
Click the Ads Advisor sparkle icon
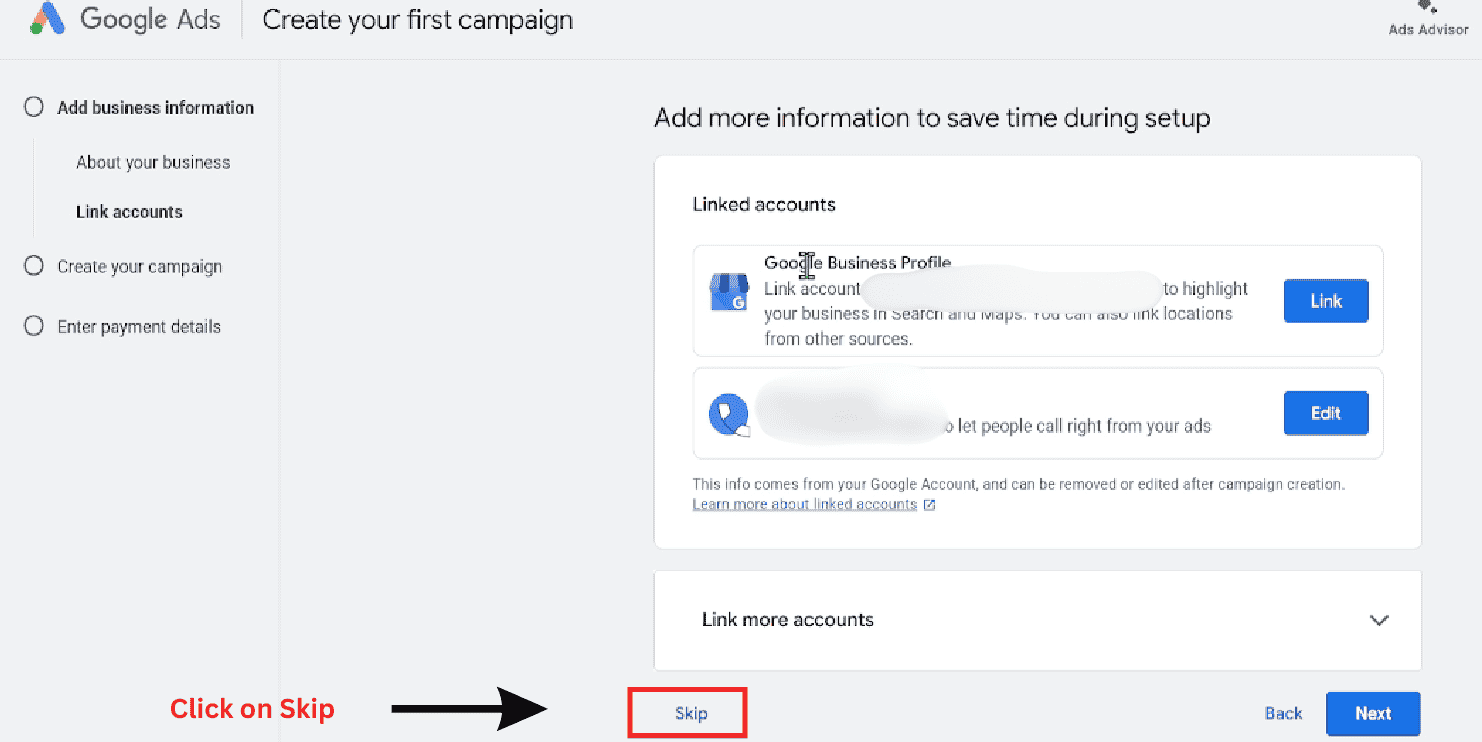1425,8
